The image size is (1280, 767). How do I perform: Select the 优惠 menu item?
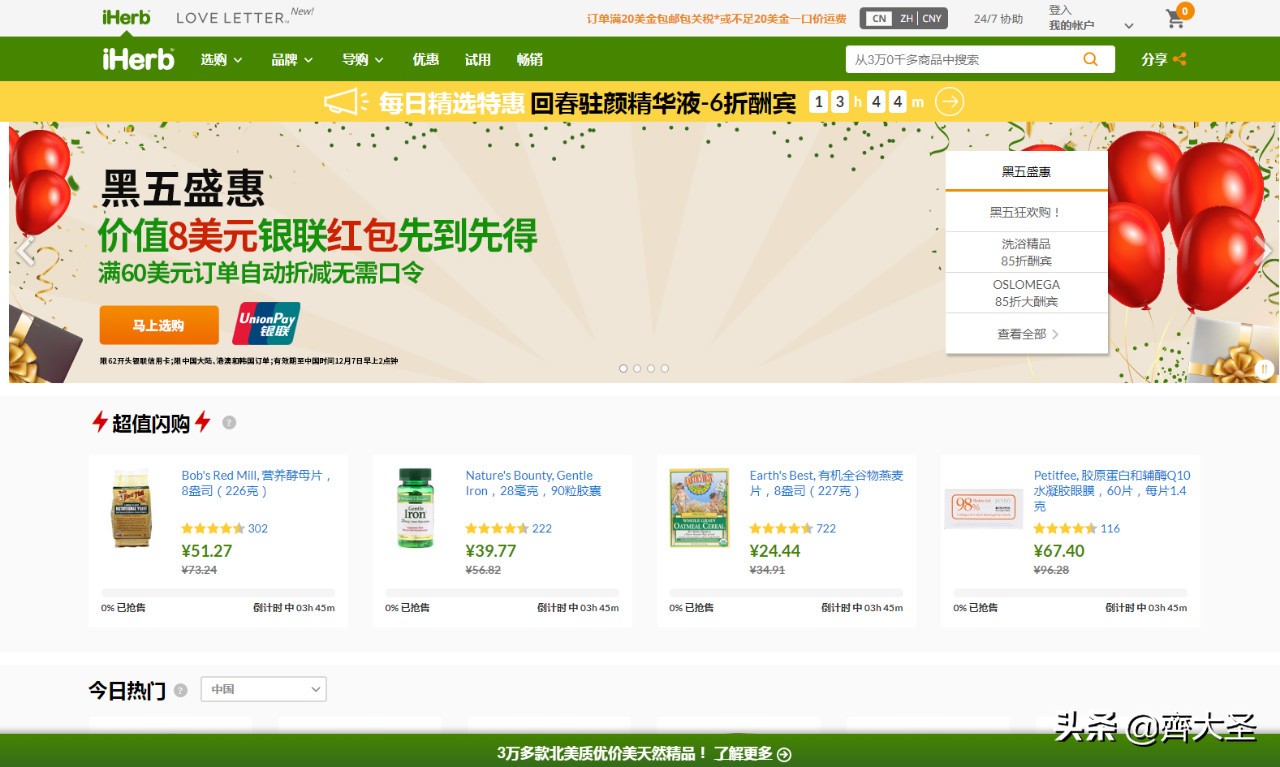pos(425,59)
